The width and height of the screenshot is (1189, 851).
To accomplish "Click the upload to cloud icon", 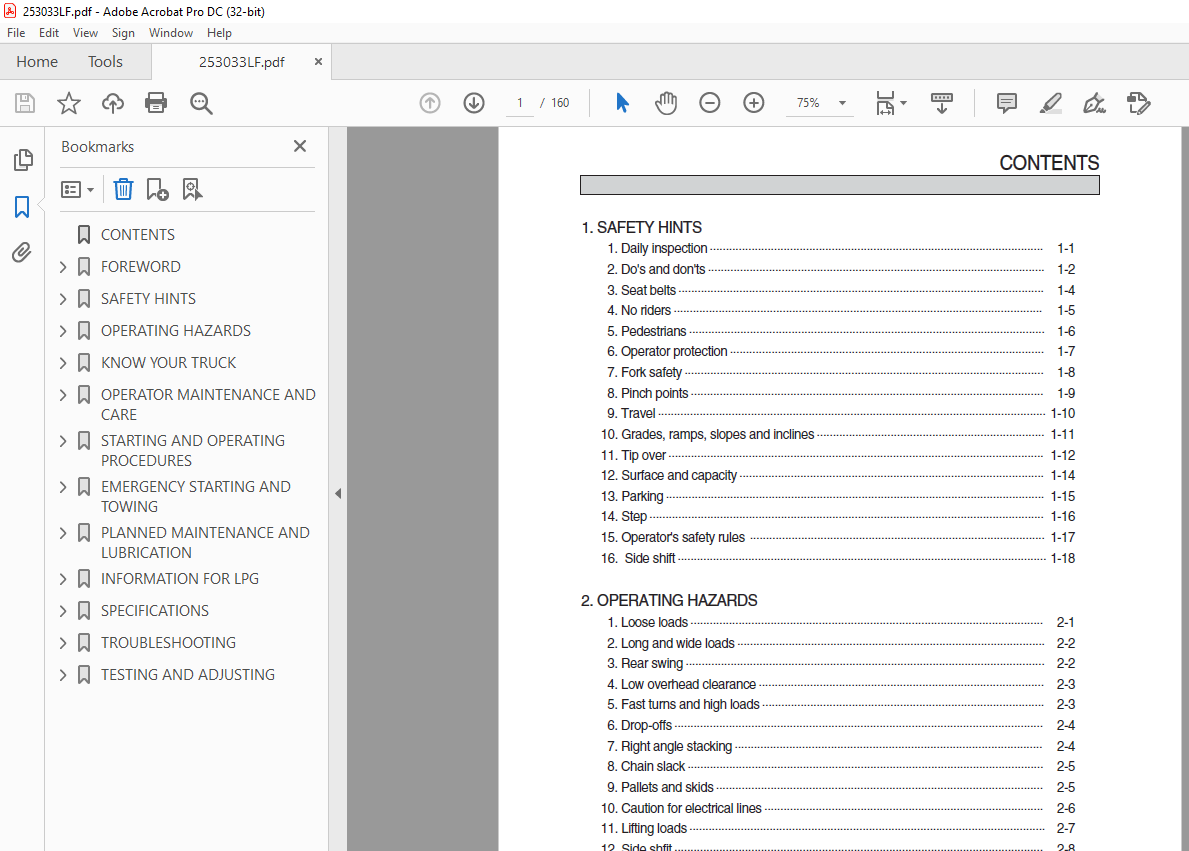I will tap(113, 103).
